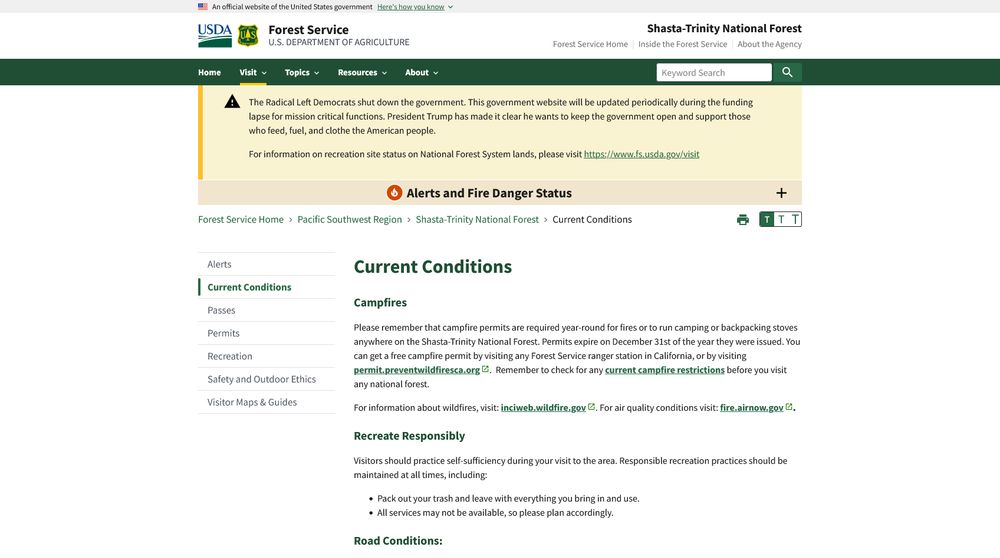Image resolution: width=1000 pixels, height=558 pixels.
Task: Click the warning triangle alert icon
Action: (x=232, y=101)
